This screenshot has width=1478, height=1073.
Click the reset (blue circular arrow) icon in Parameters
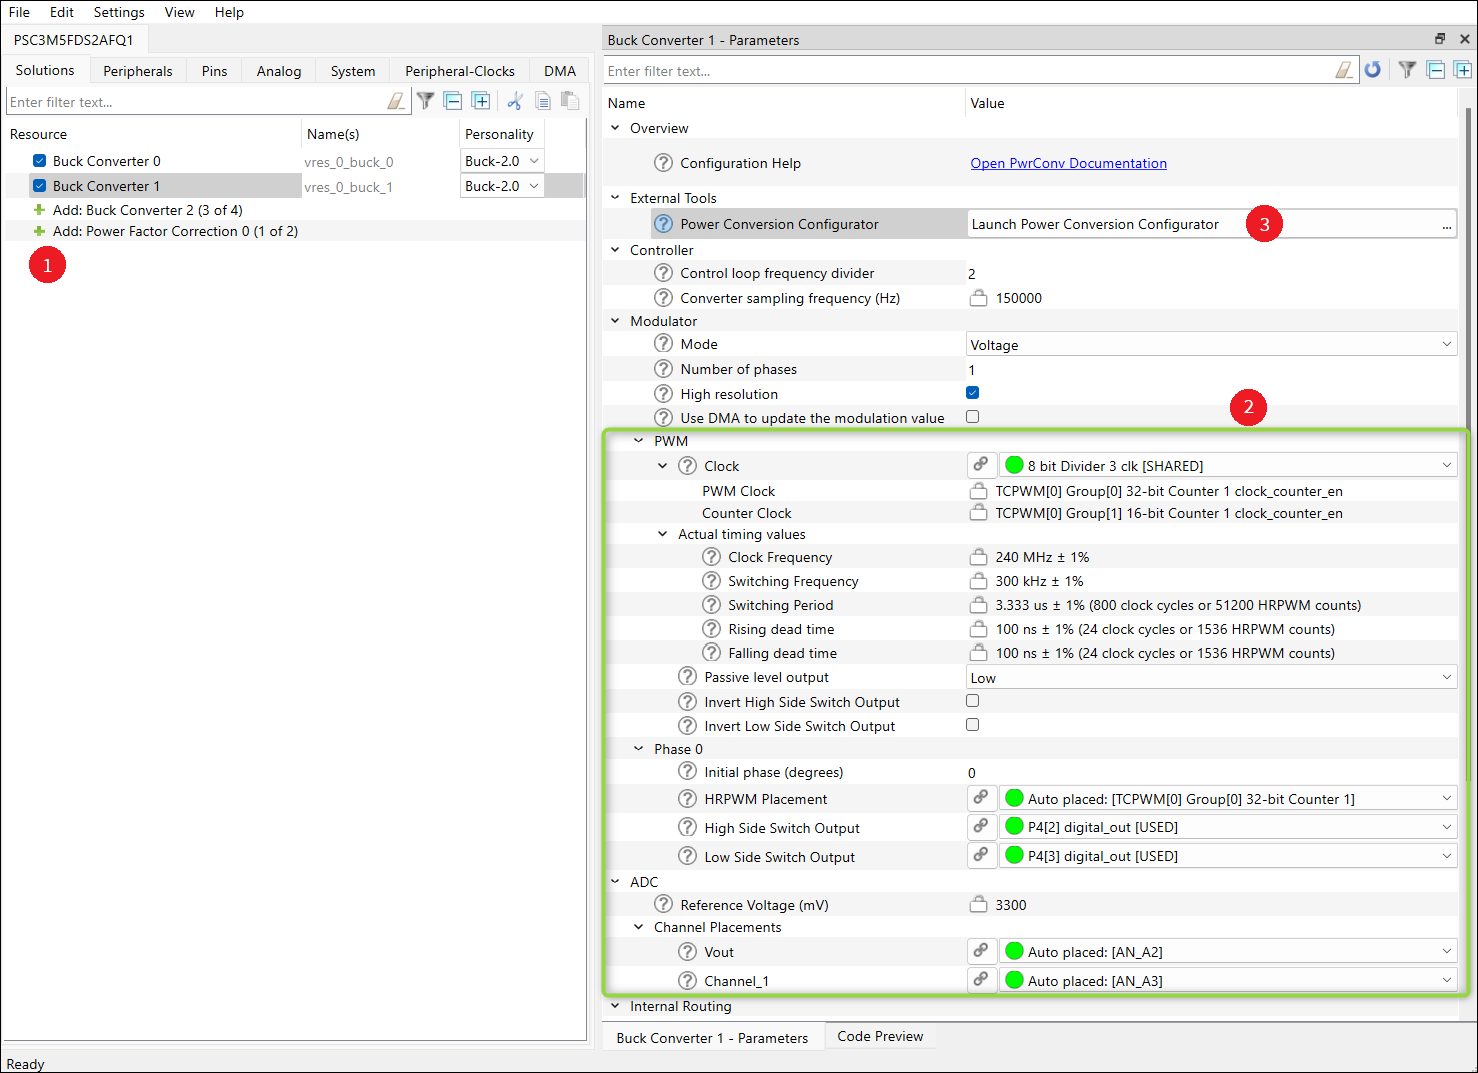1373,70
